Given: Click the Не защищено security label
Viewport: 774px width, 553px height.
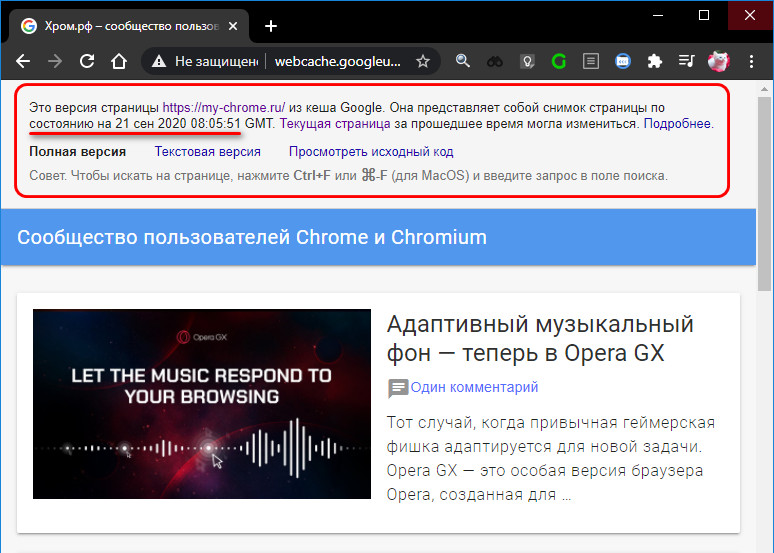Looking at the screenshot, I should (x=216, y=61).
